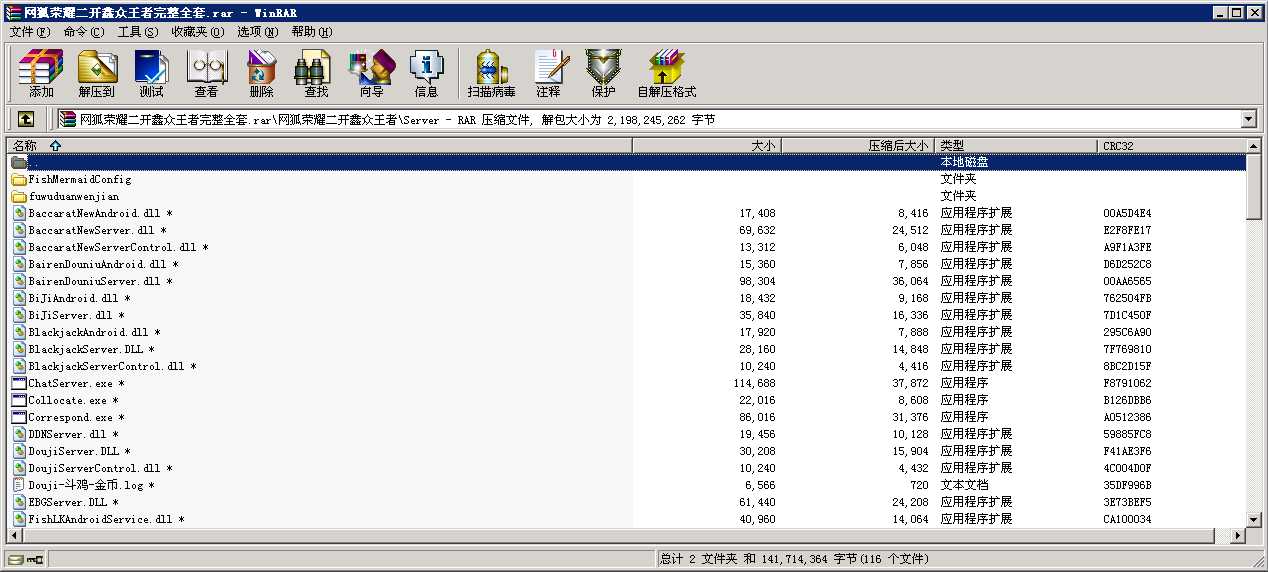Select FishLKAndroidService.dll file row
Viewport: 1268px width, 572px height.
(627, 519)
